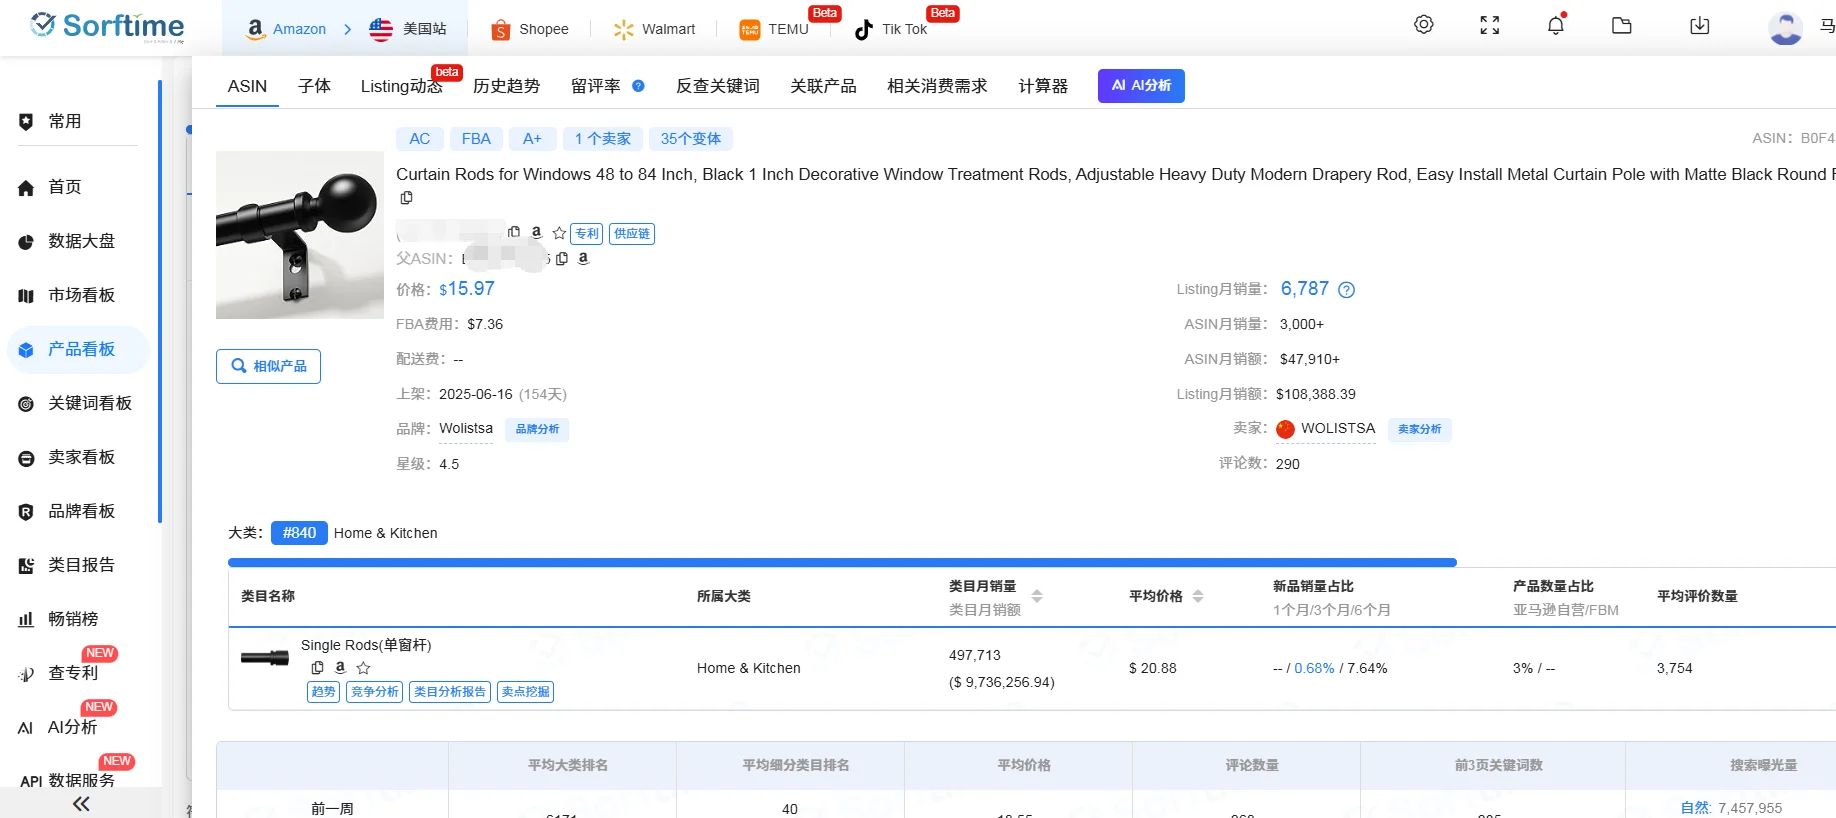Switch to Listing动态 tab
Screen dimensions: 1836x818
coord(401,86)
